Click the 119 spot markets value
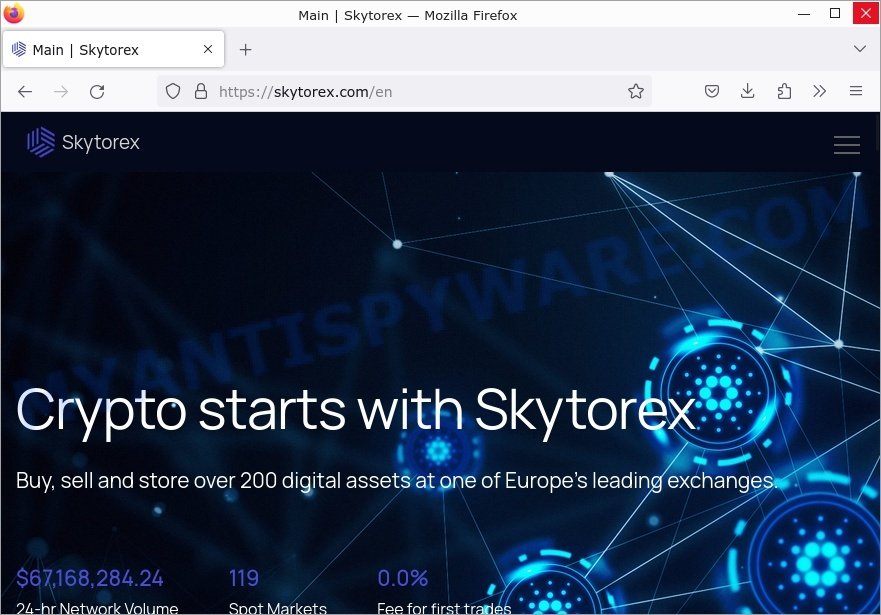Viewport: 881px width, 615px height. click(244, 578)
